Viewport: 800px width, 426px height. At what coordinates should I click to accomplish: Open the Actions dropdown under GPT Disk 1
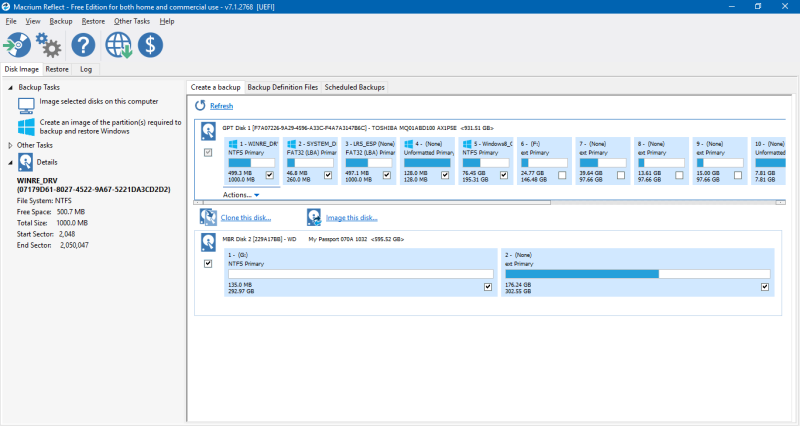[x=241, y=195]
